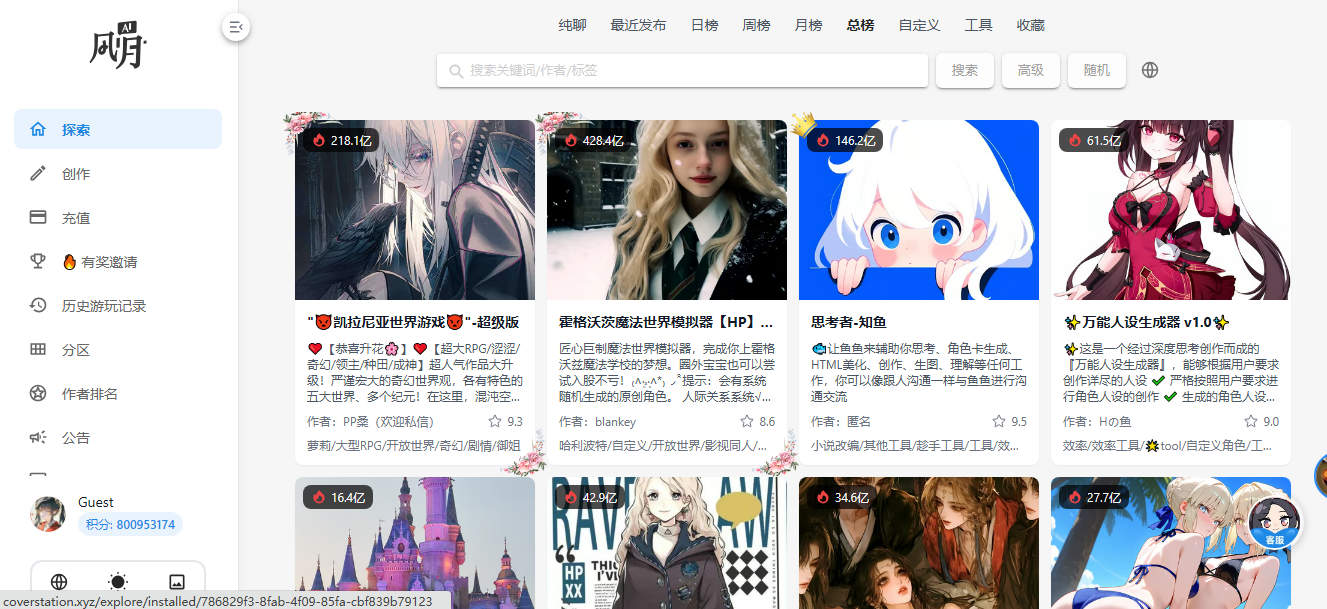Open 历史游玩记录 using the clock icon

point(38,305)
